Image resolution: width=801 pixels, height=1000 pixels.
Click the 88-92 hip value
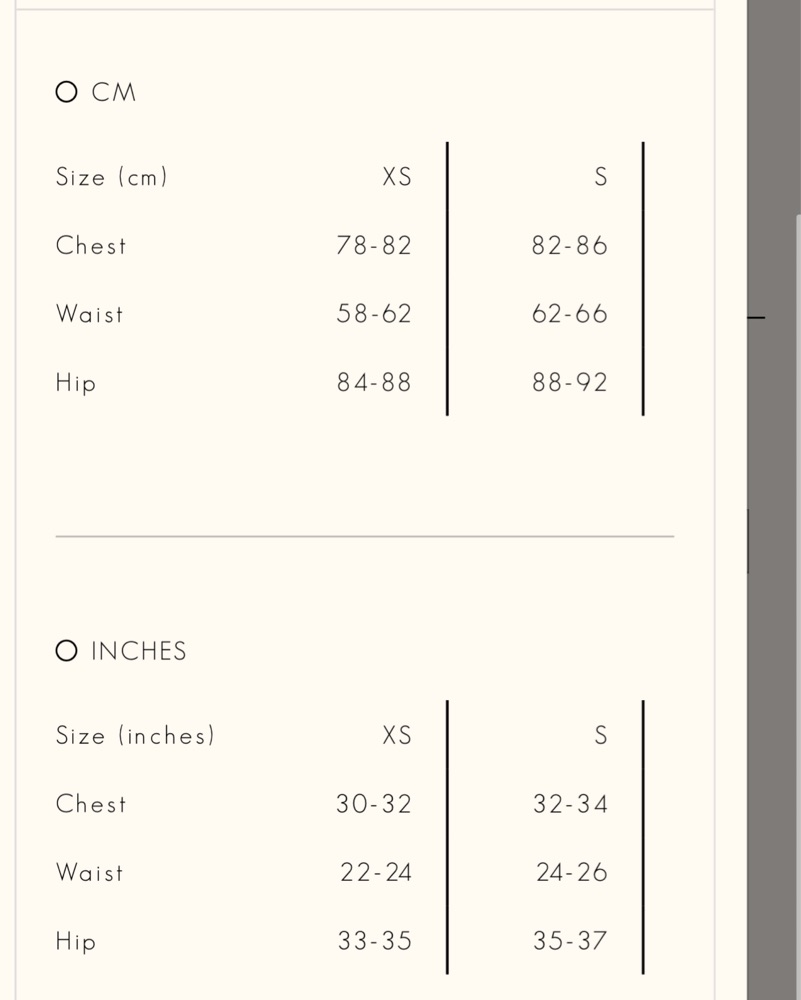(x=570, y=383)
